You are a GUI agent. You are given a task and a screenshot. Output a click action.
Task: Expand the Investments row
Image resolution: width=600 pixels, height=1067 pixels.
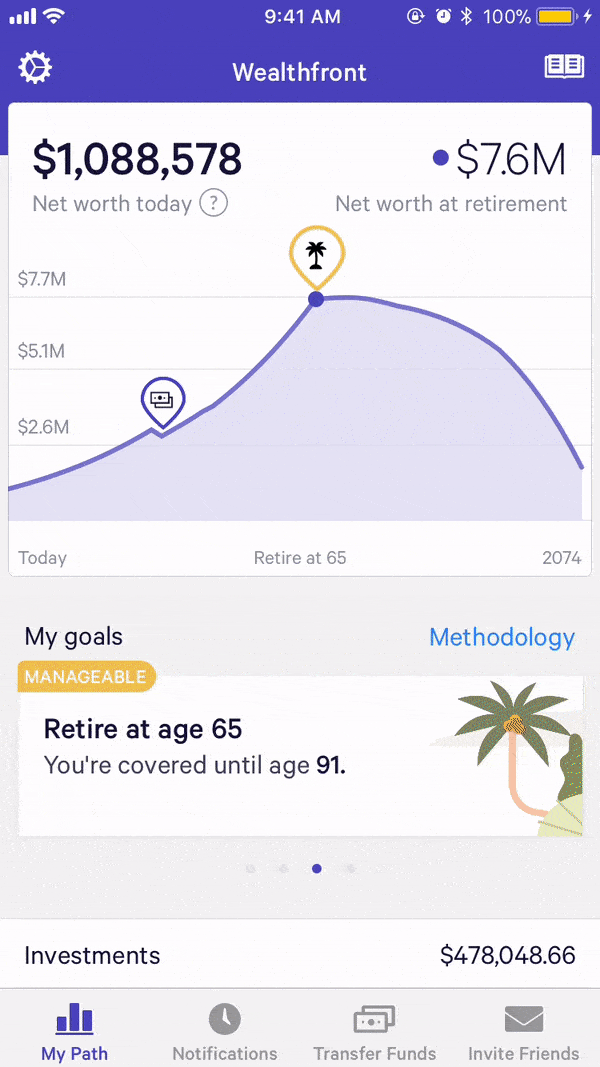coord(300,955)
